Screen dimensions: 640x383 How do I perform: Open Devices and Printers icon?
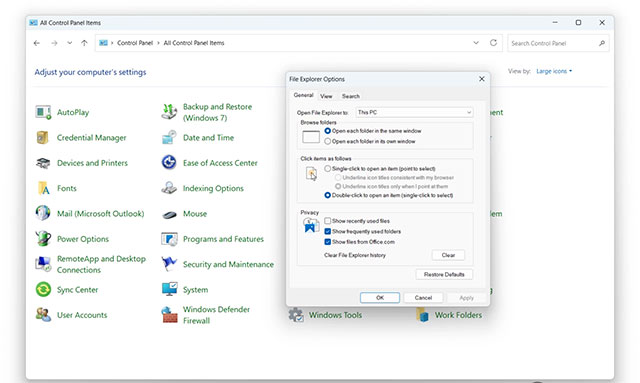[x=43, y=163]
